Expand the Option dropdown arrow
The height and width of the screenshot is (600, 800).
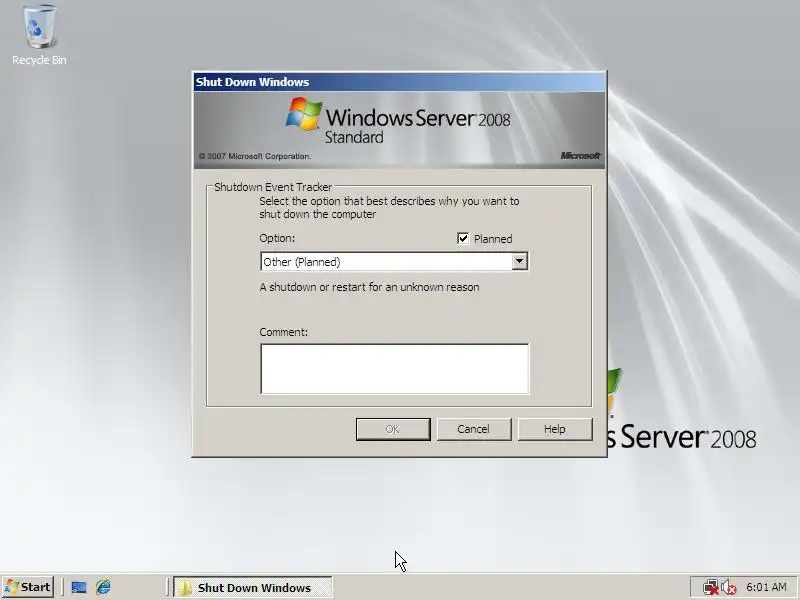coord(519,261)
